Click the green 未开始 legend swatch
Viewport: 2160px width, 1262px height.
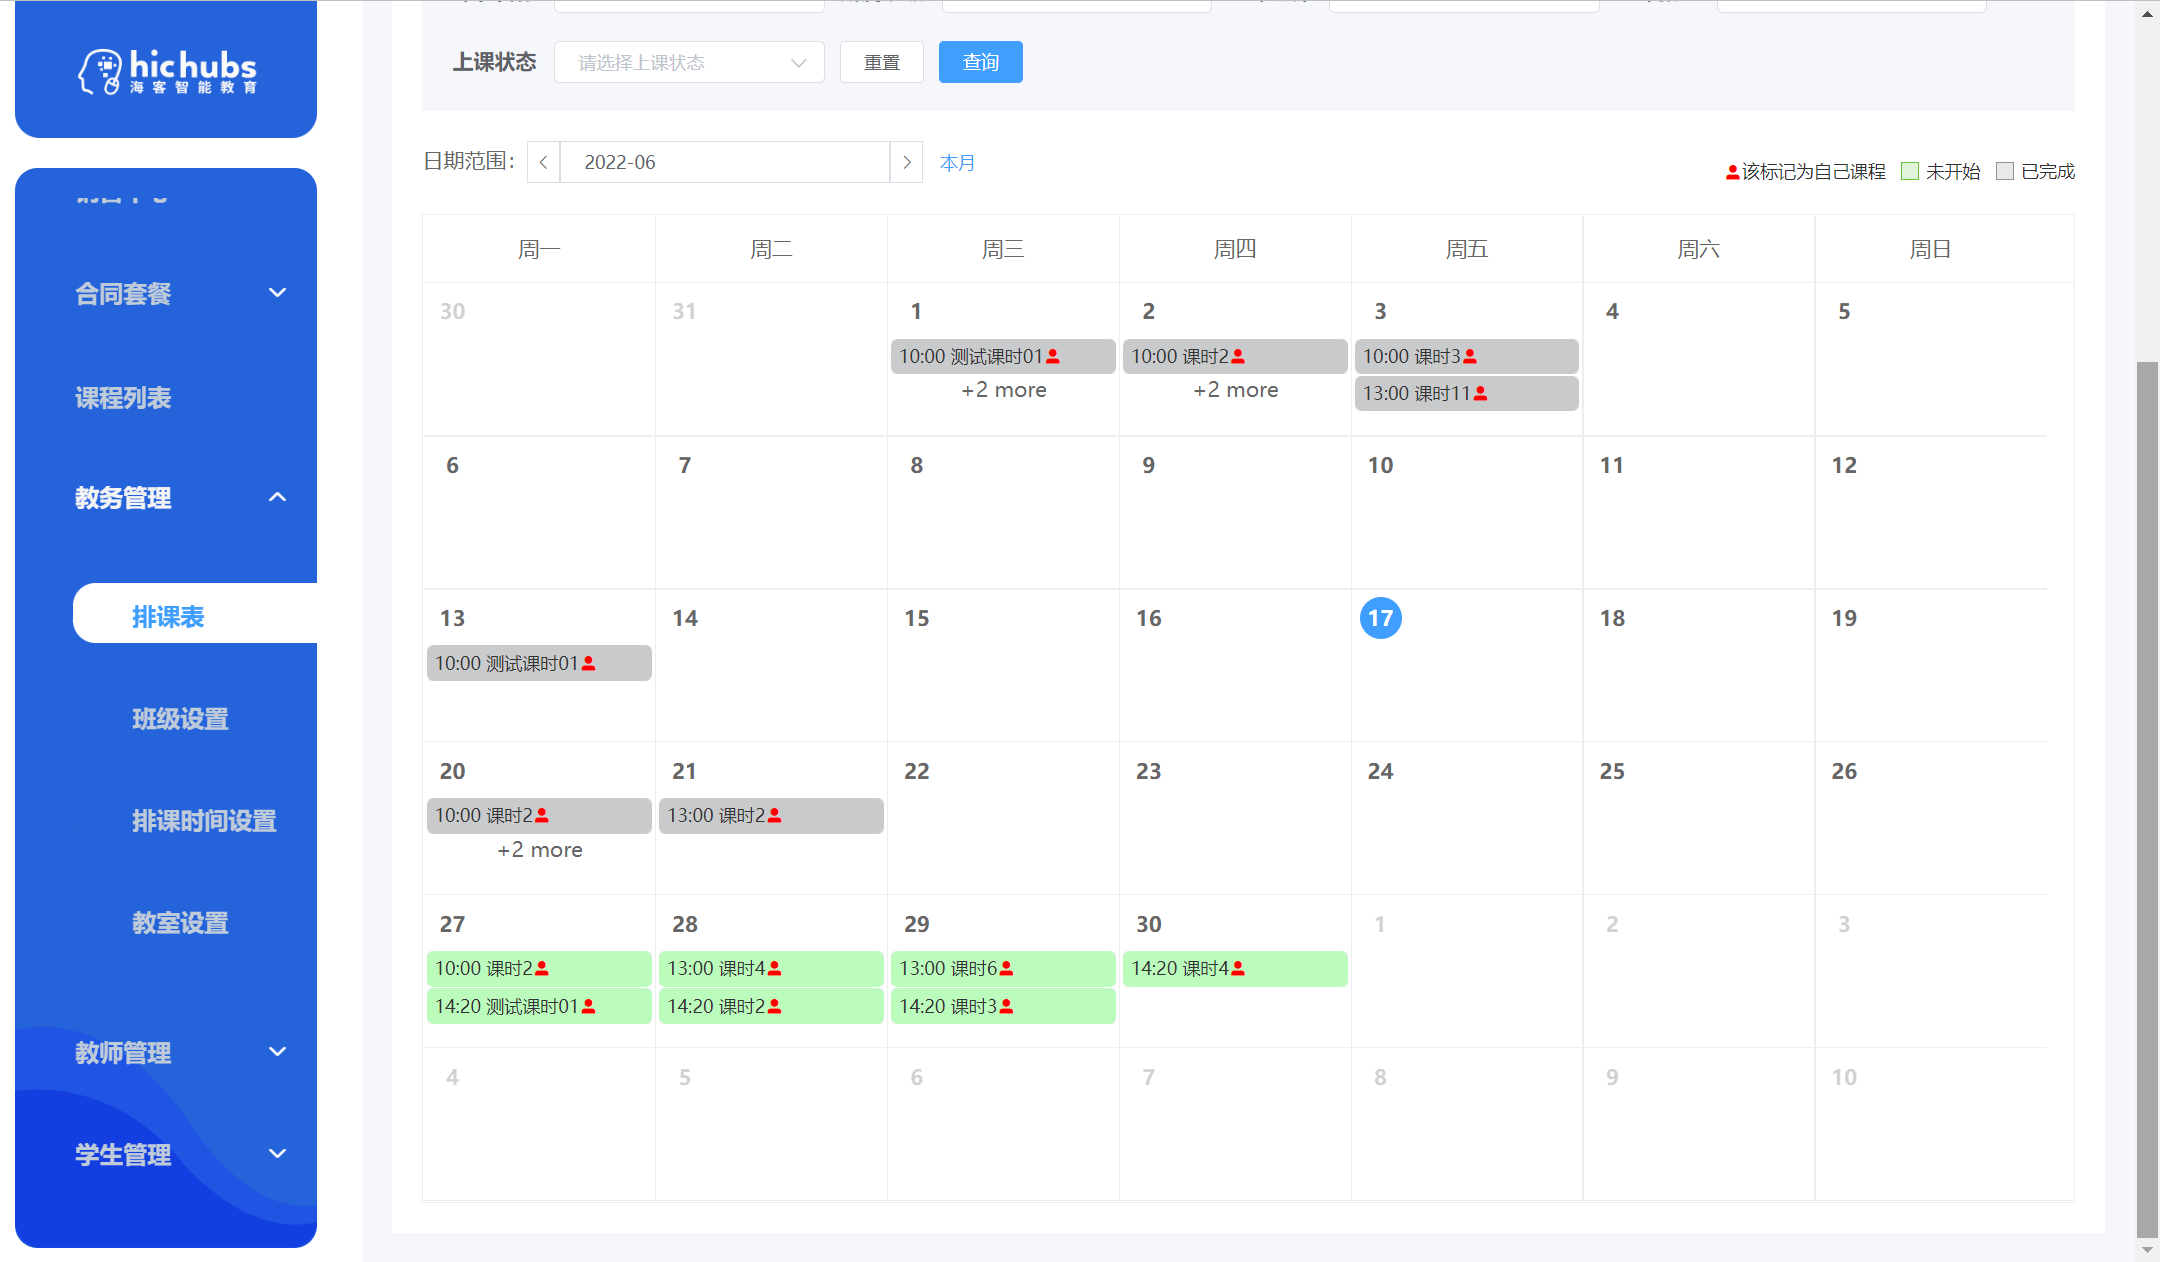click(x=1910, y=171)
